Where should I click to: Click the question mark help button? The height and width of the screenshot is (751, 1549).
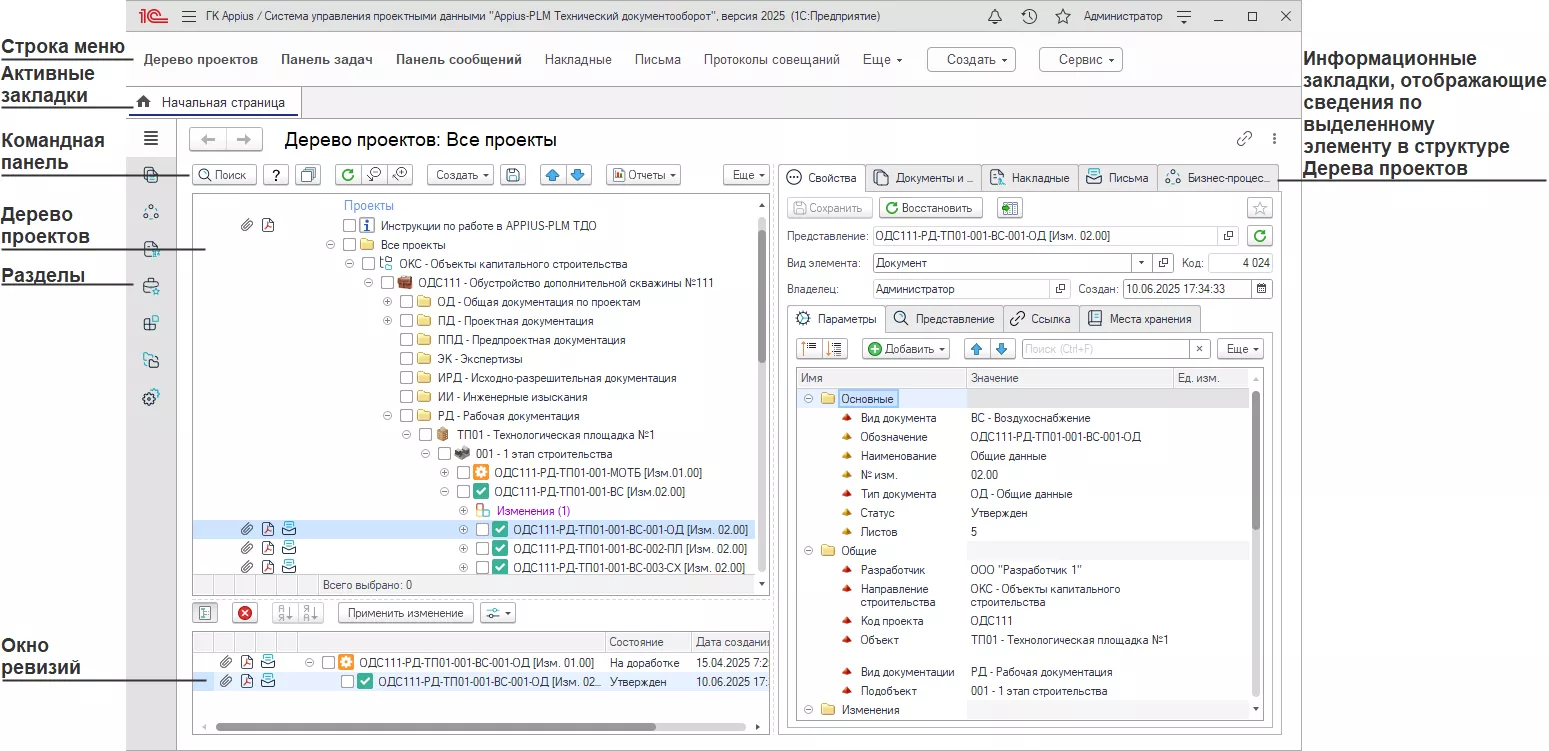(x=276, y=175)
